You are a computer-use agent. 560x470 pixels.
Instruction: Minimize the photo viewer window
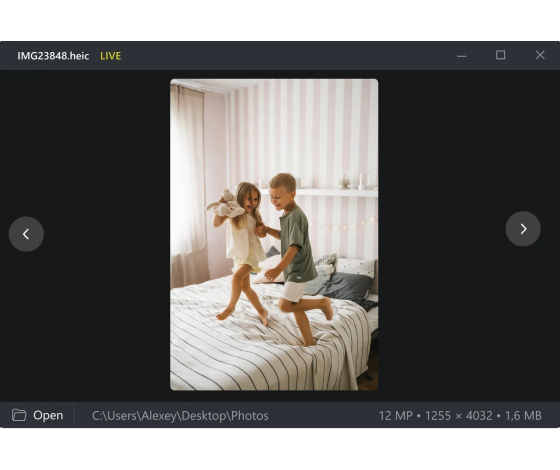click(x=461, y=56)
